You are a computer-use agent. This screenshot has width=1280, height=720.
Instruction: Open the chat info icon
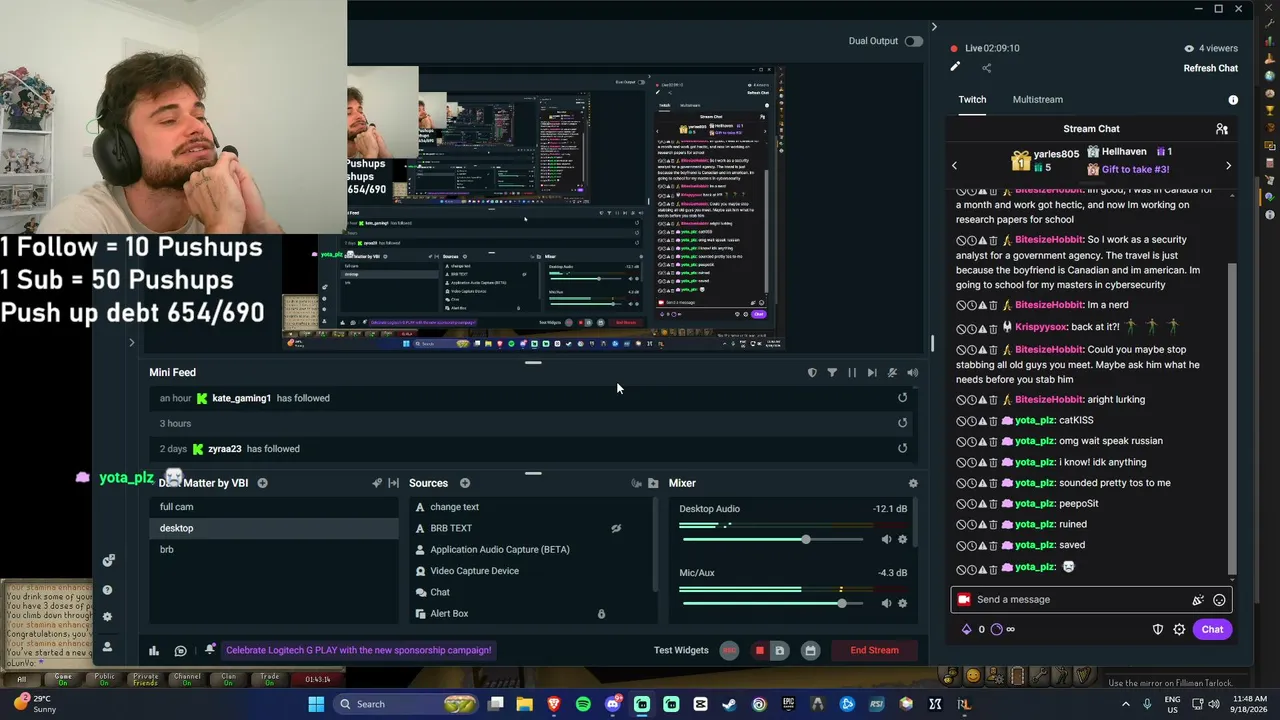pos(1233,100)
